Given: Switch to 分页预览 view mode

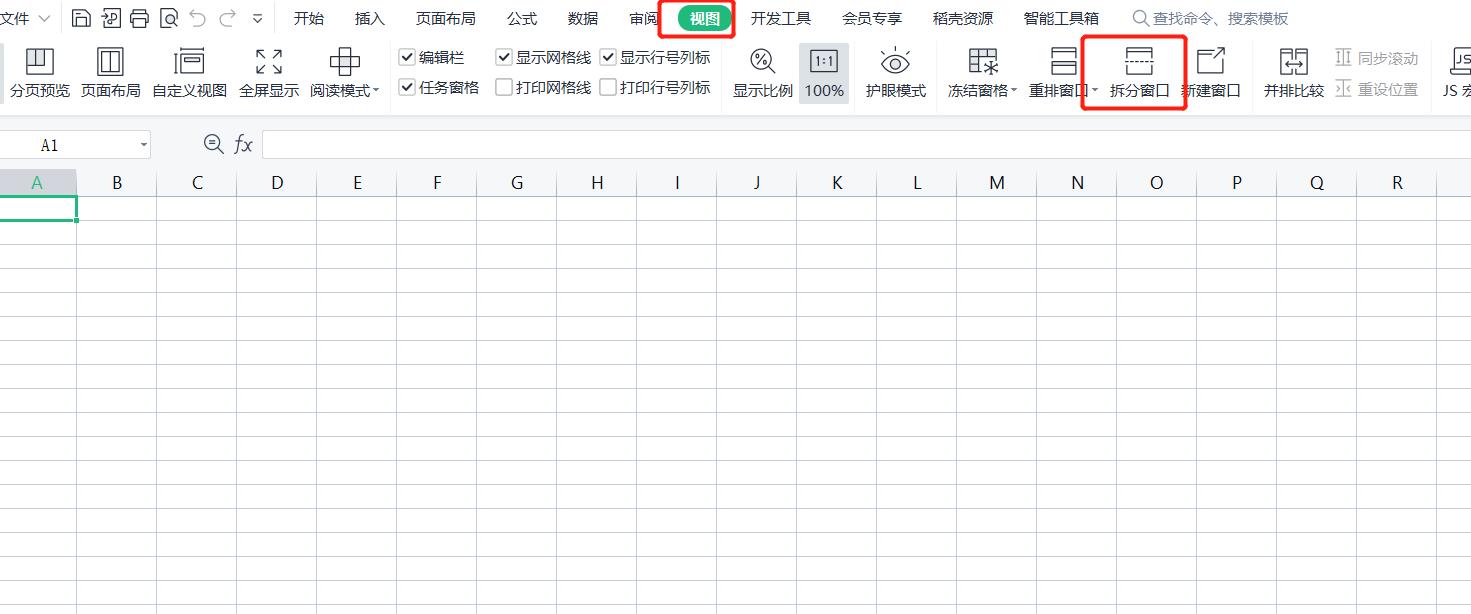Looking at the screenshot, I should pos(39,72).
